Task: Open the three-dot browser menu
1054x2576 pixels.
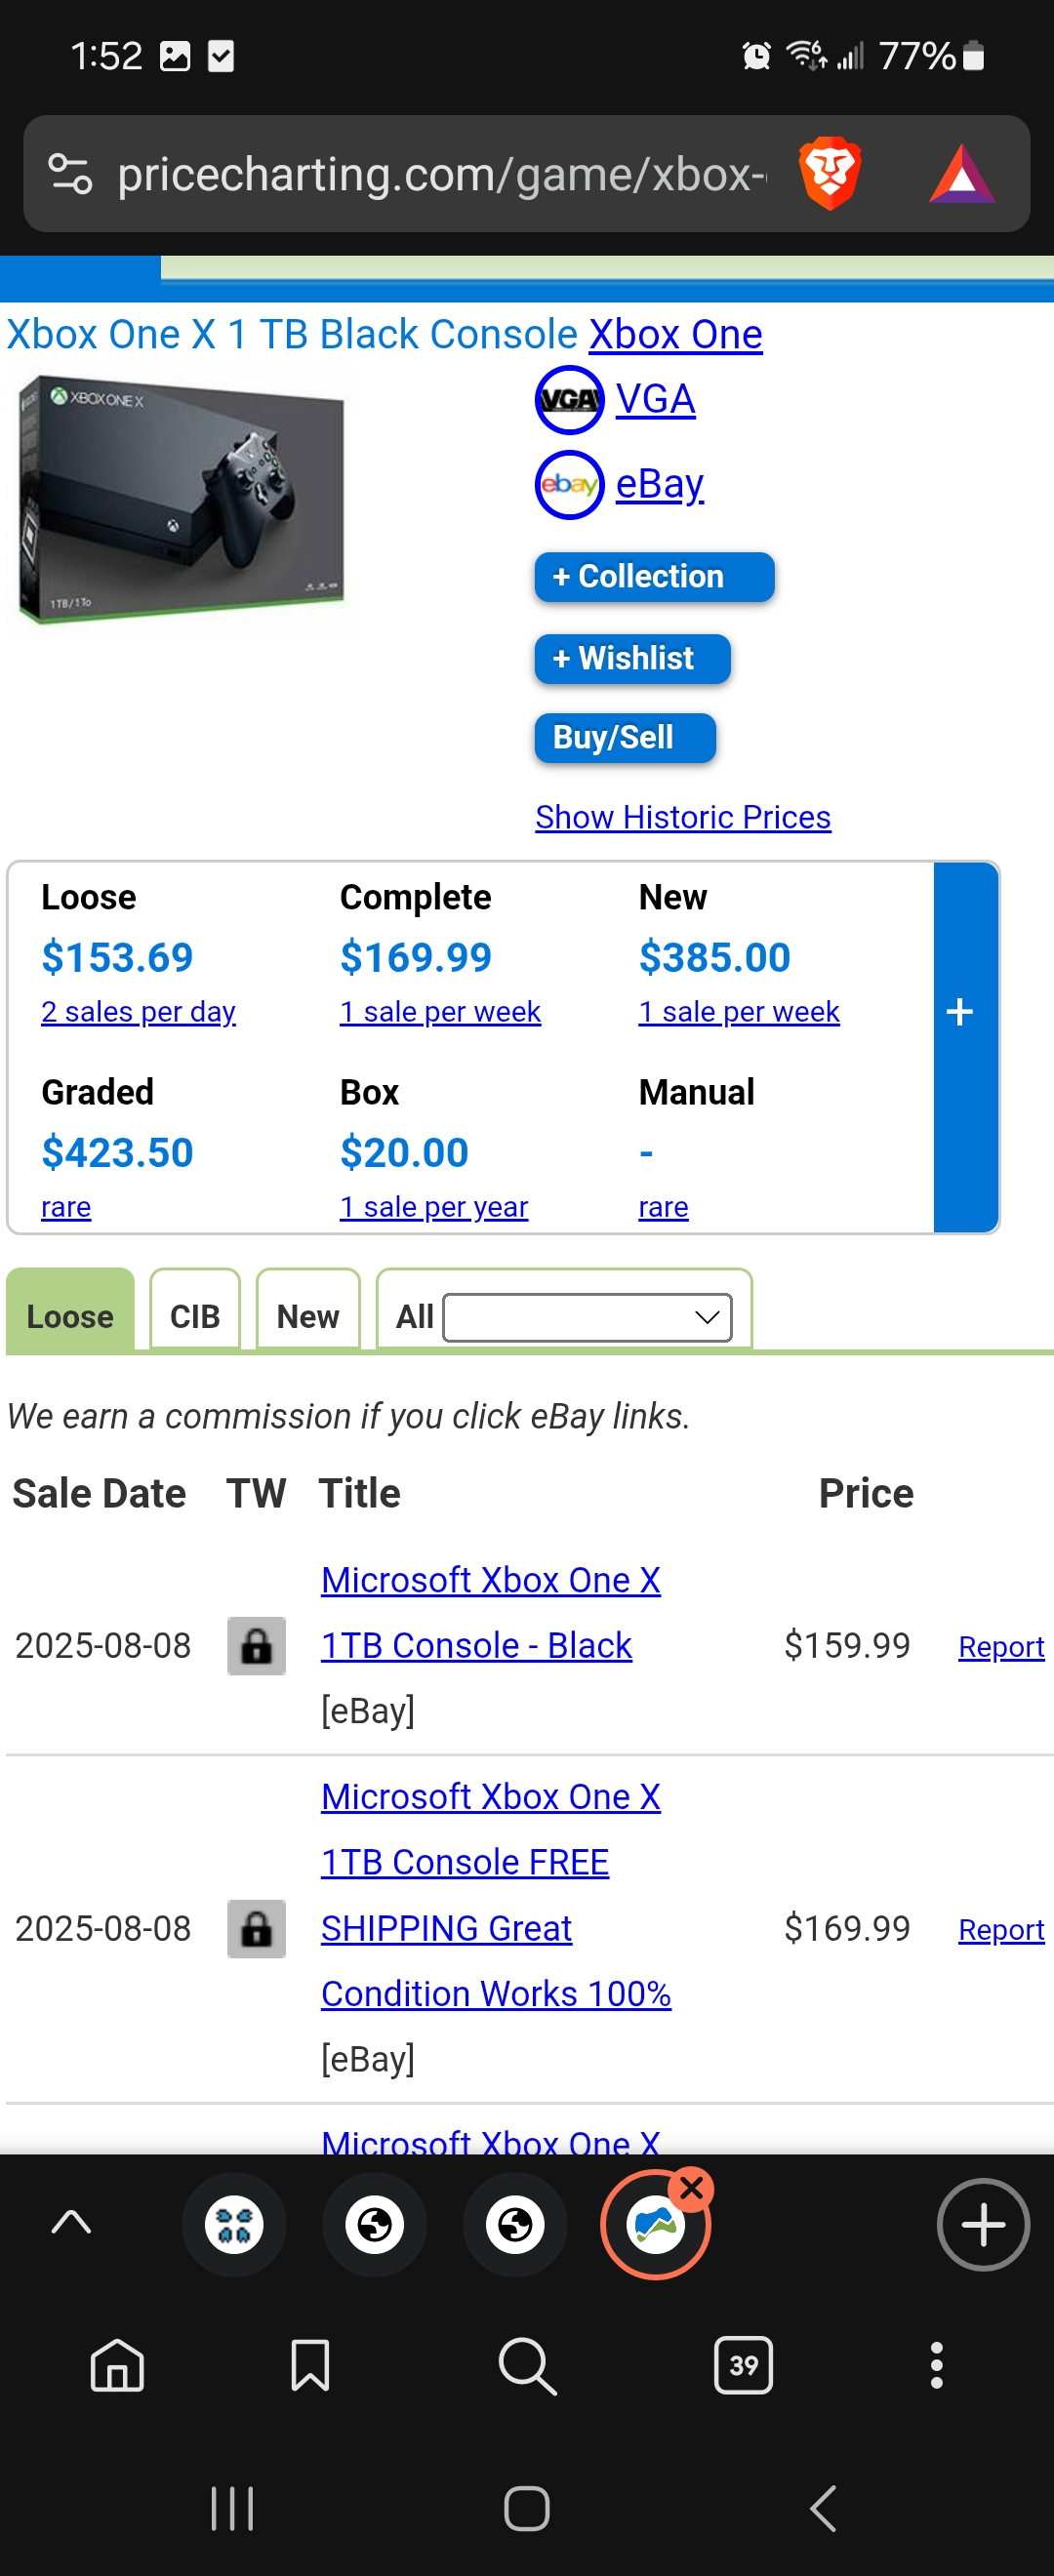Action: [936, 2365]
